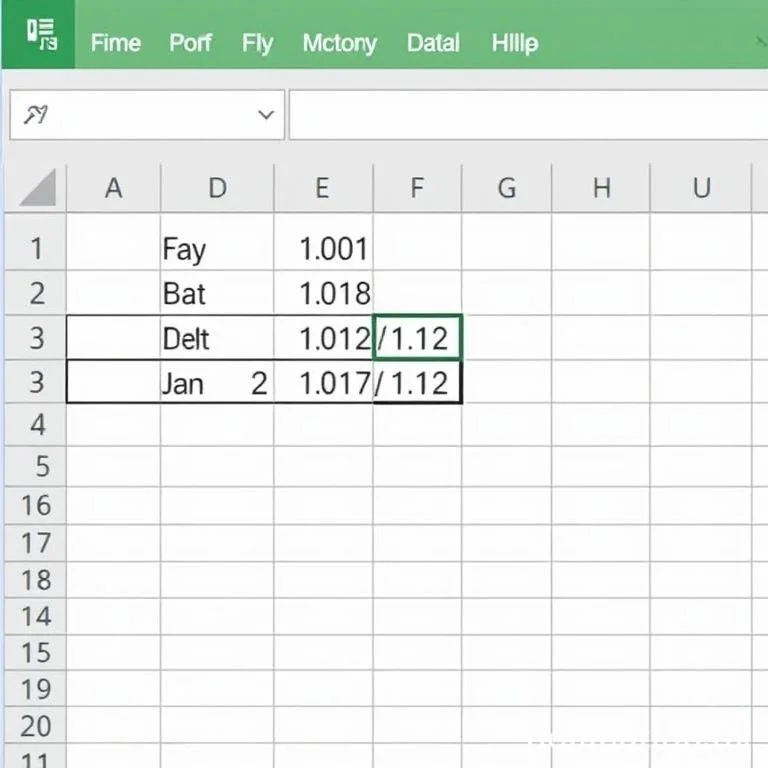The image size is (768, 768).
Task: Switch to the Mctony tab
Action: pos(339,43)
